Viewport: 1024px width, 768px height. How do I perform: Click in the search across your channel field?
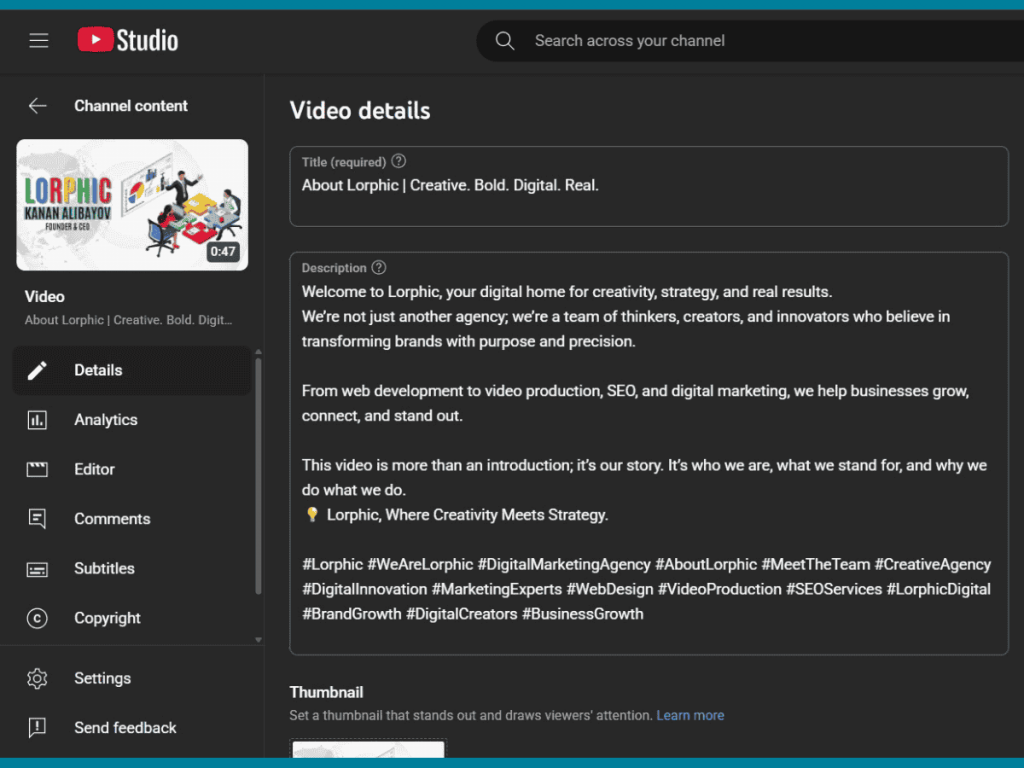700,41
